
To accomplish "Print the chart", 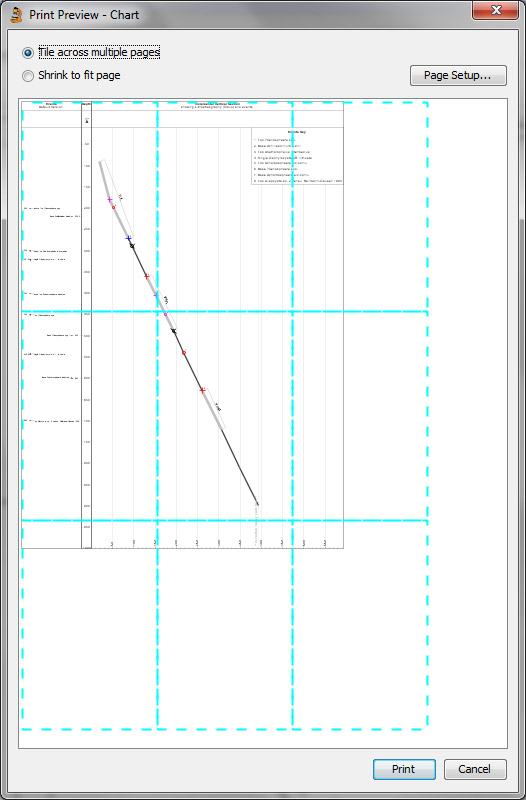I will pyautogui.click(x=404, y=769).
